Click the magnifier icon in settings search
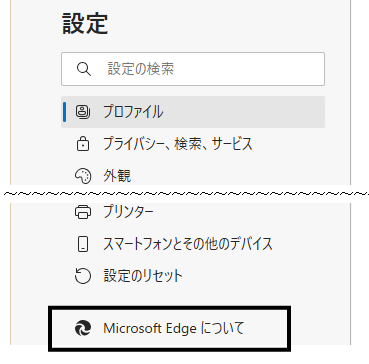Image resolution: width=369 pixels, height=364 pixels. pyautogui.click(x=84, y=69)
